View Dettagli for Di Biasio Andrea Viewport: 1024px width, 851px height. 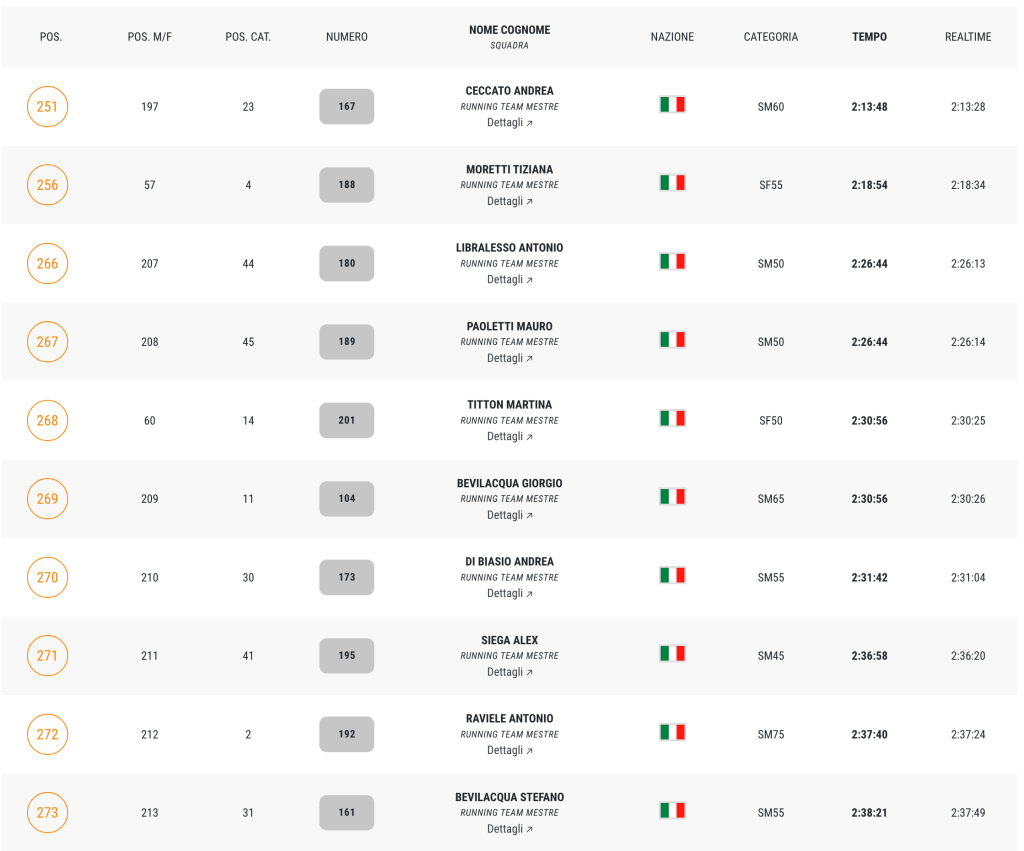(x=509, y=593)
